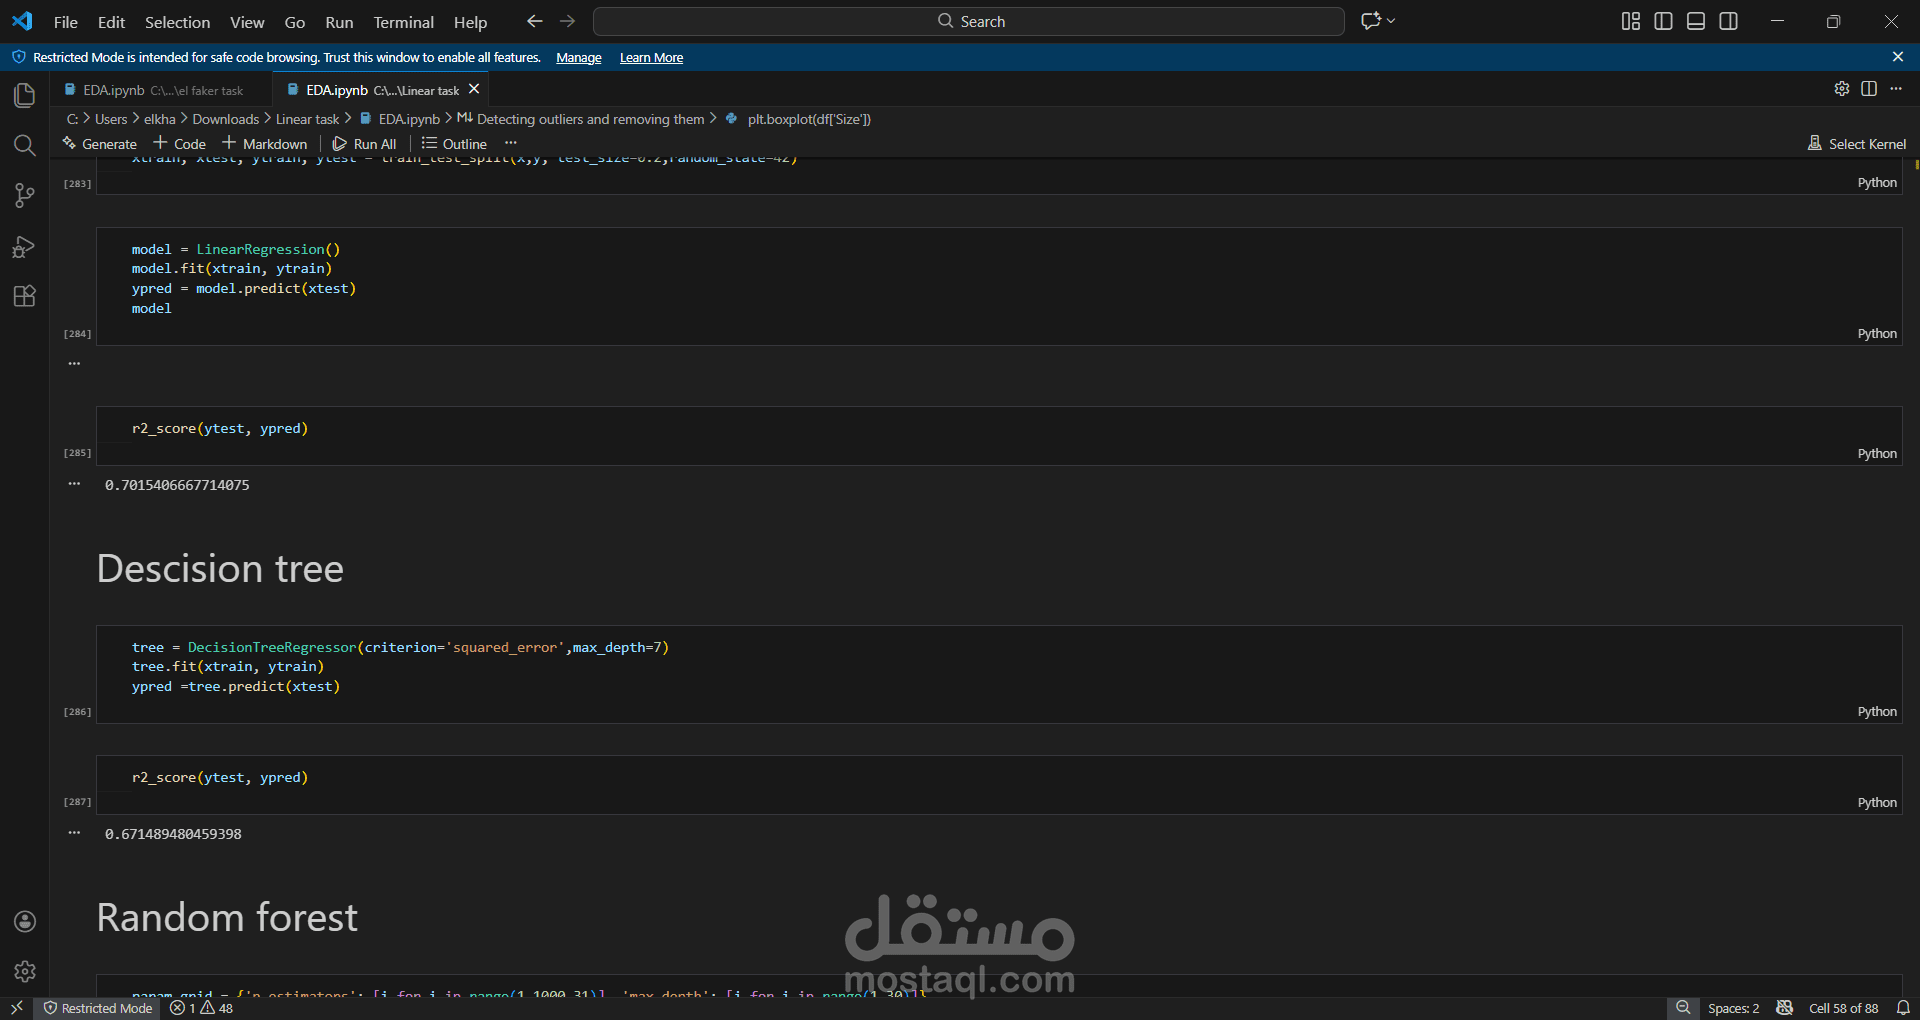Click the Manage link in Restricted Mode banner
This screenshot has width=1920, height=1020.
coord(579,58)
